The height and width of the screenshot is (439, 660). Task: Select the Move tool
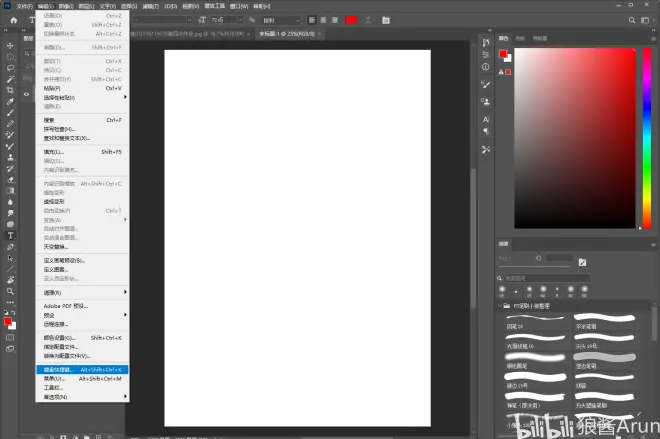pyautogui.click(x=10, y=45)
